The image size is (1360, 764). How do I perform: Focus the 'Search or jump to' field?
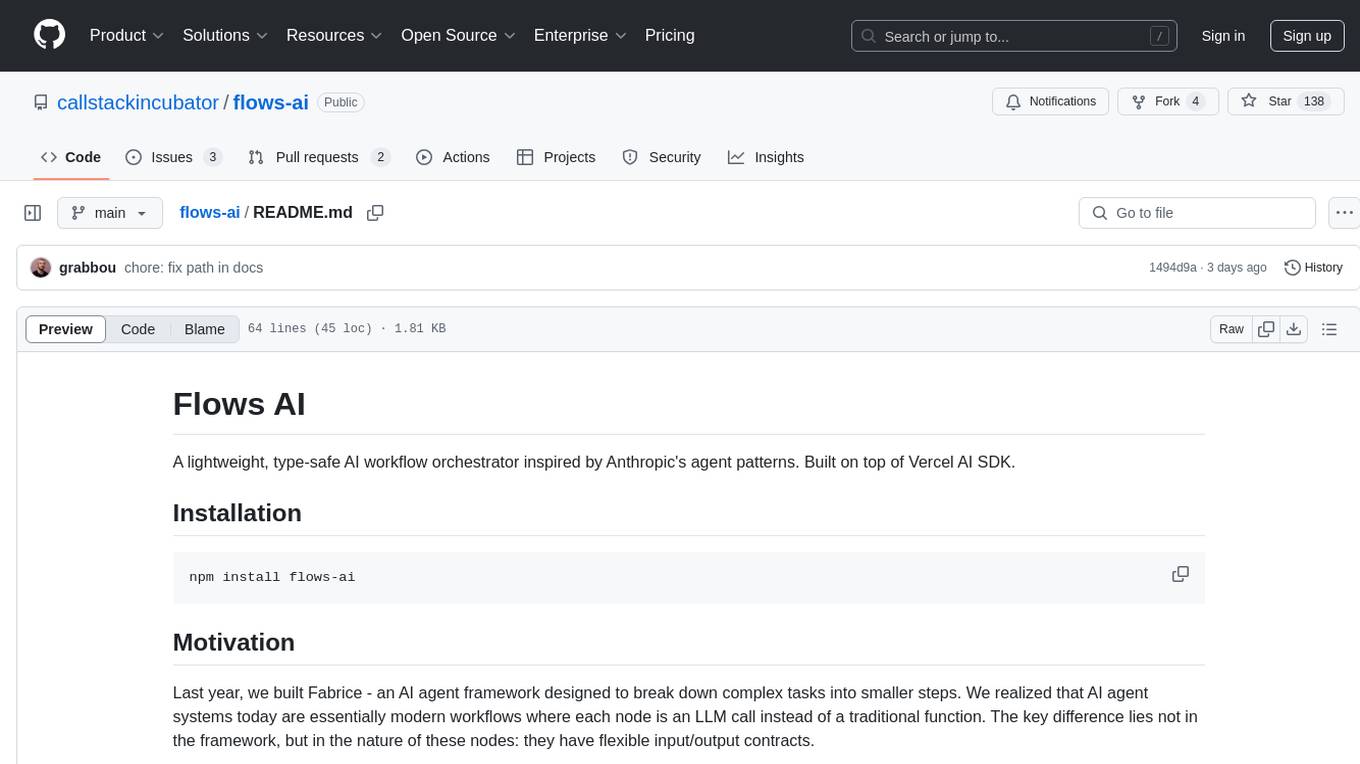coord(1016,36)
